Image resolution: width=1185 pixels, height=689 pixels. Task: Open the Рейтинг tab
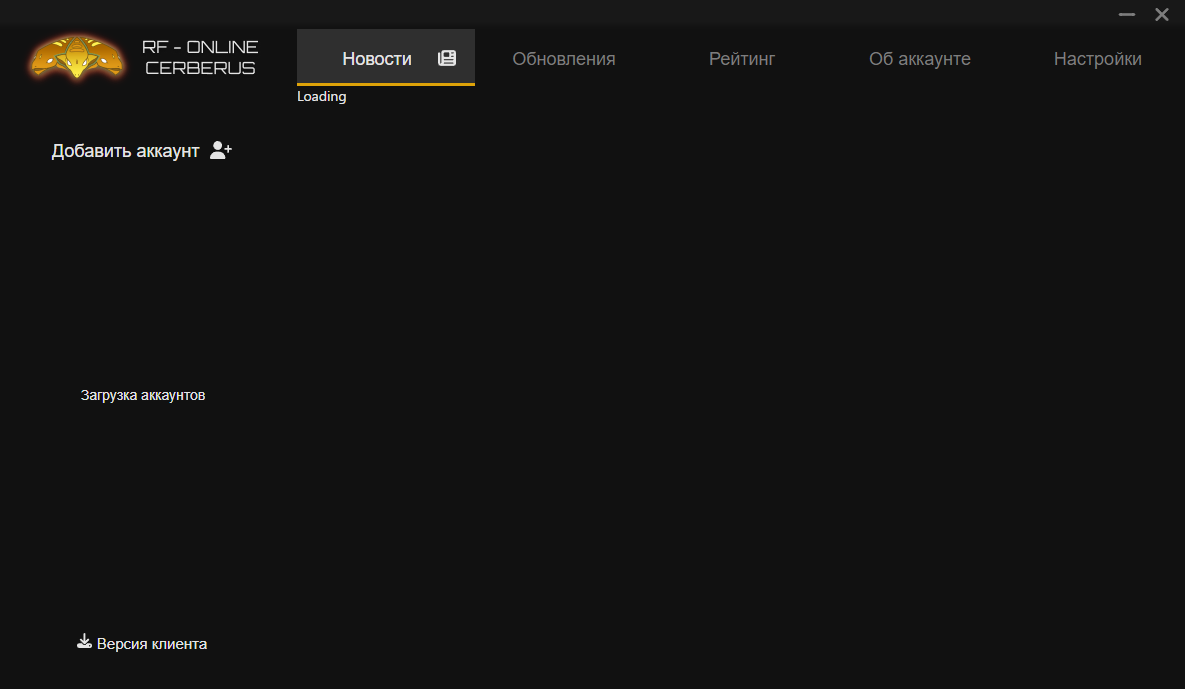(x=742, y=59)
